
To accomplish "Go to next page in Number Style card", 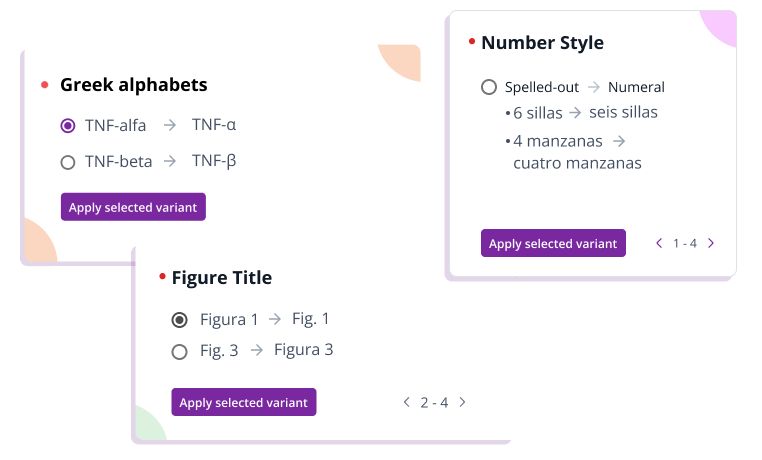I will (711, 243).
